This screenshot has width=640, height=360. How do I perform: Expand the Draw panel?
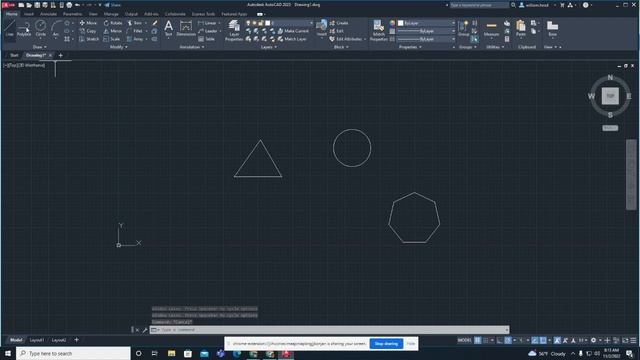[39, 47]
